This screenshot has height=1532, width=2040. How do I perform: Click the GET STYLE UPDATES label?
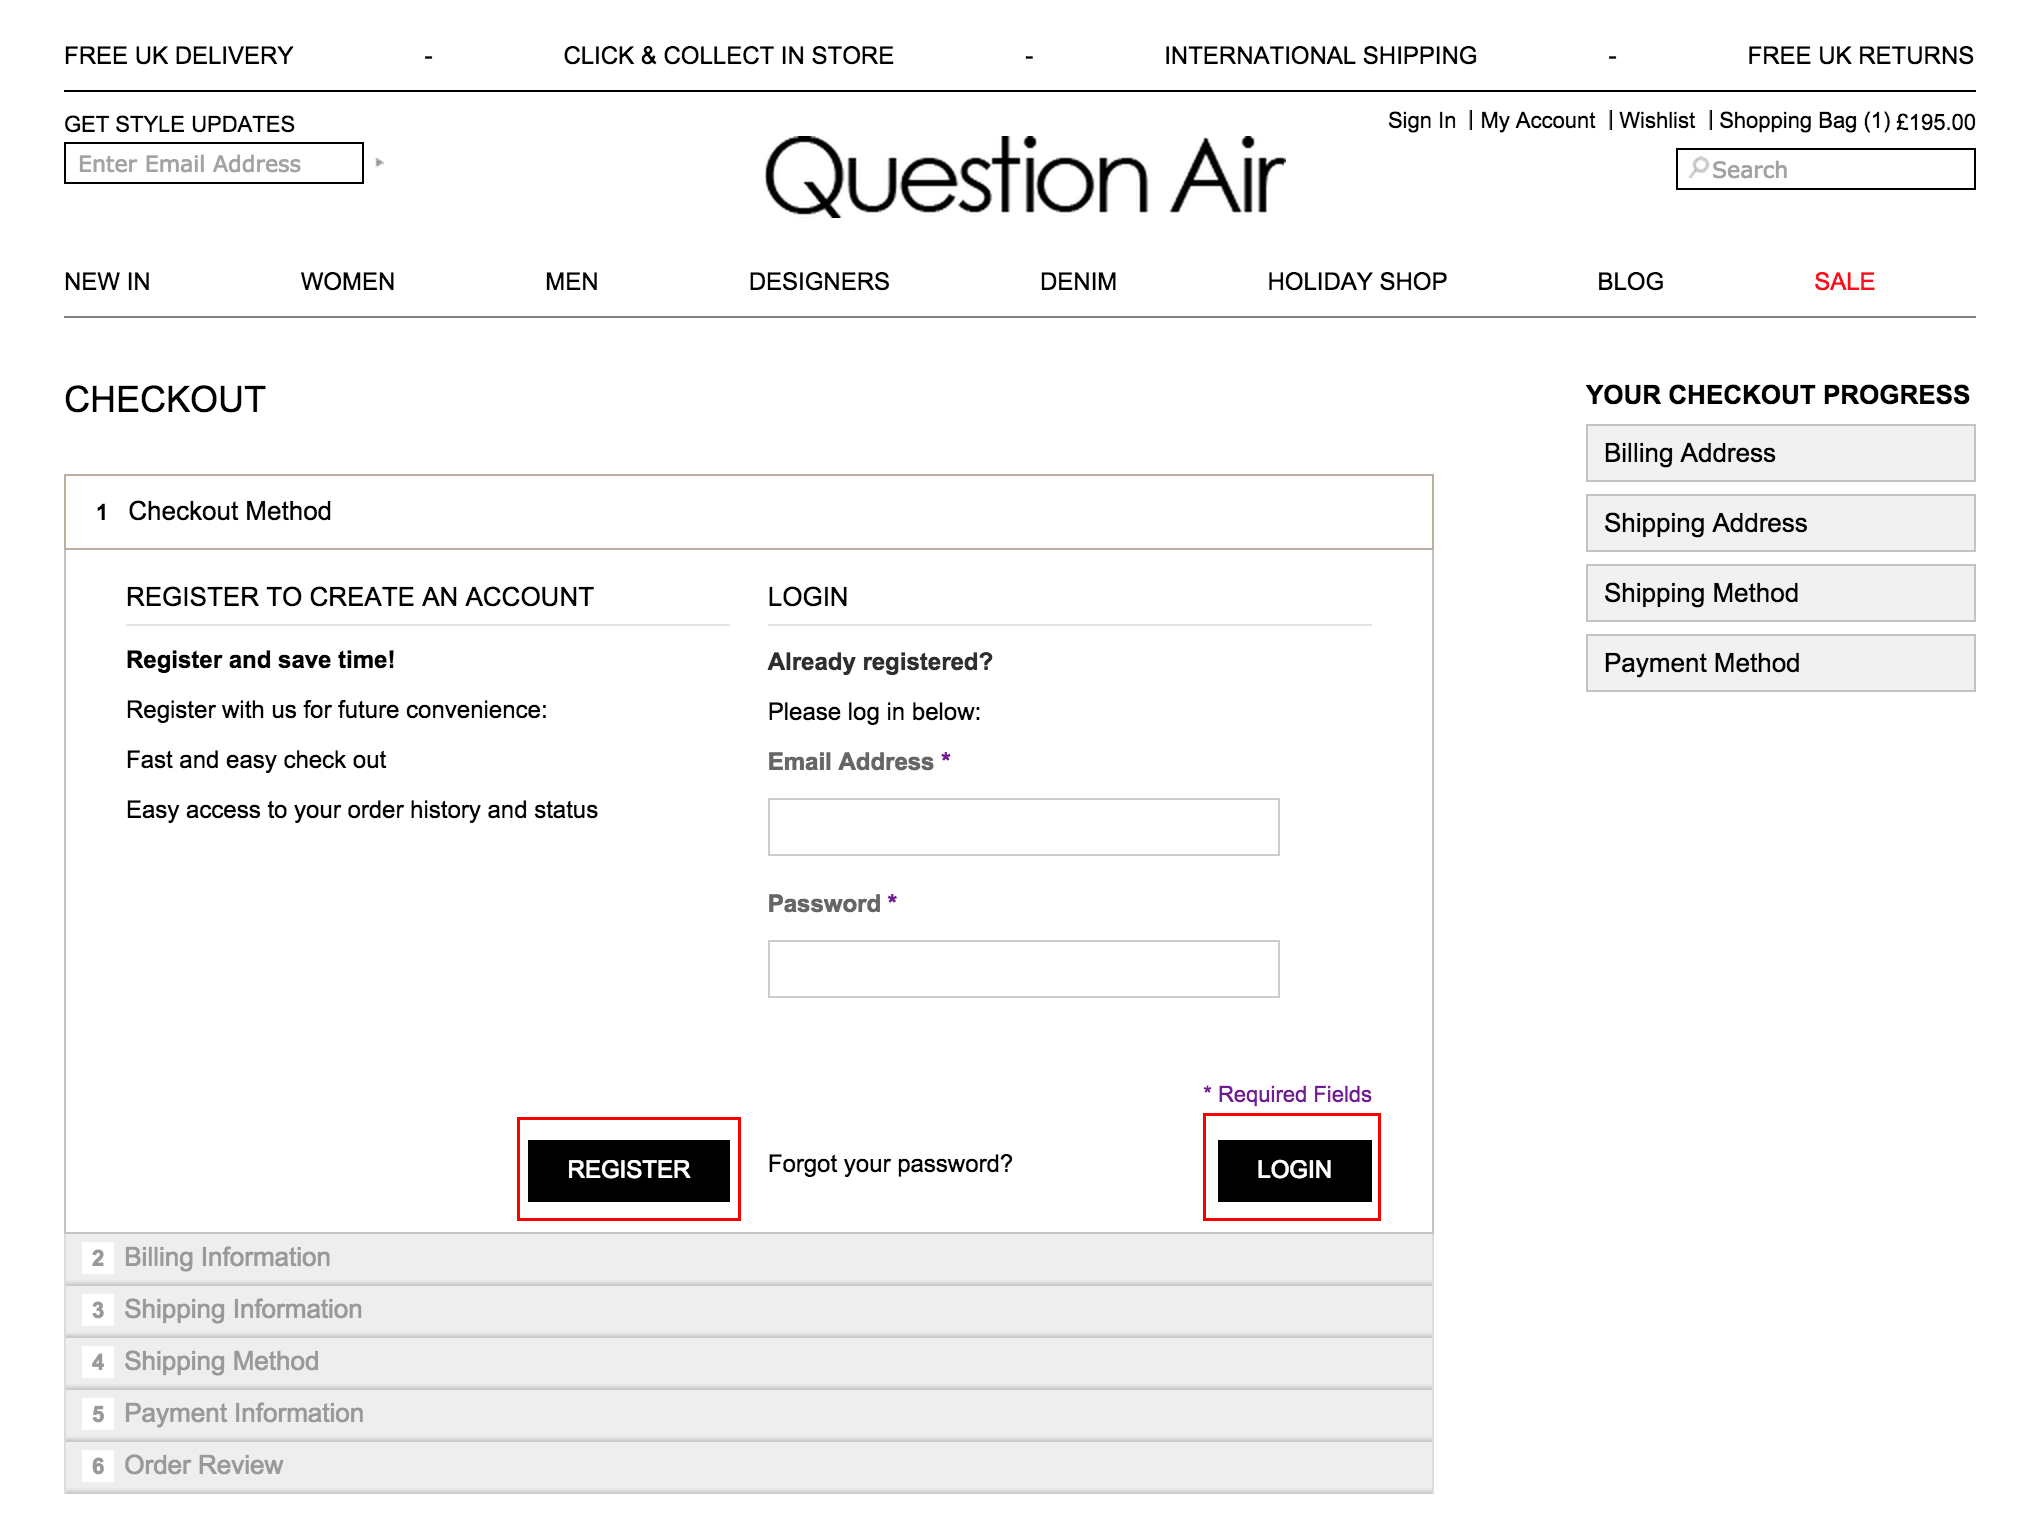coord(180,124)
